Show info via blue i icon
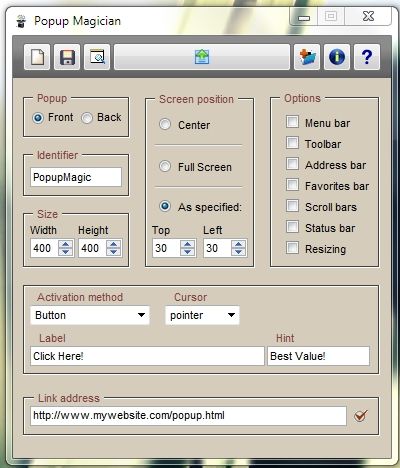This screenshot has width=400, height=468. point(337,57)
